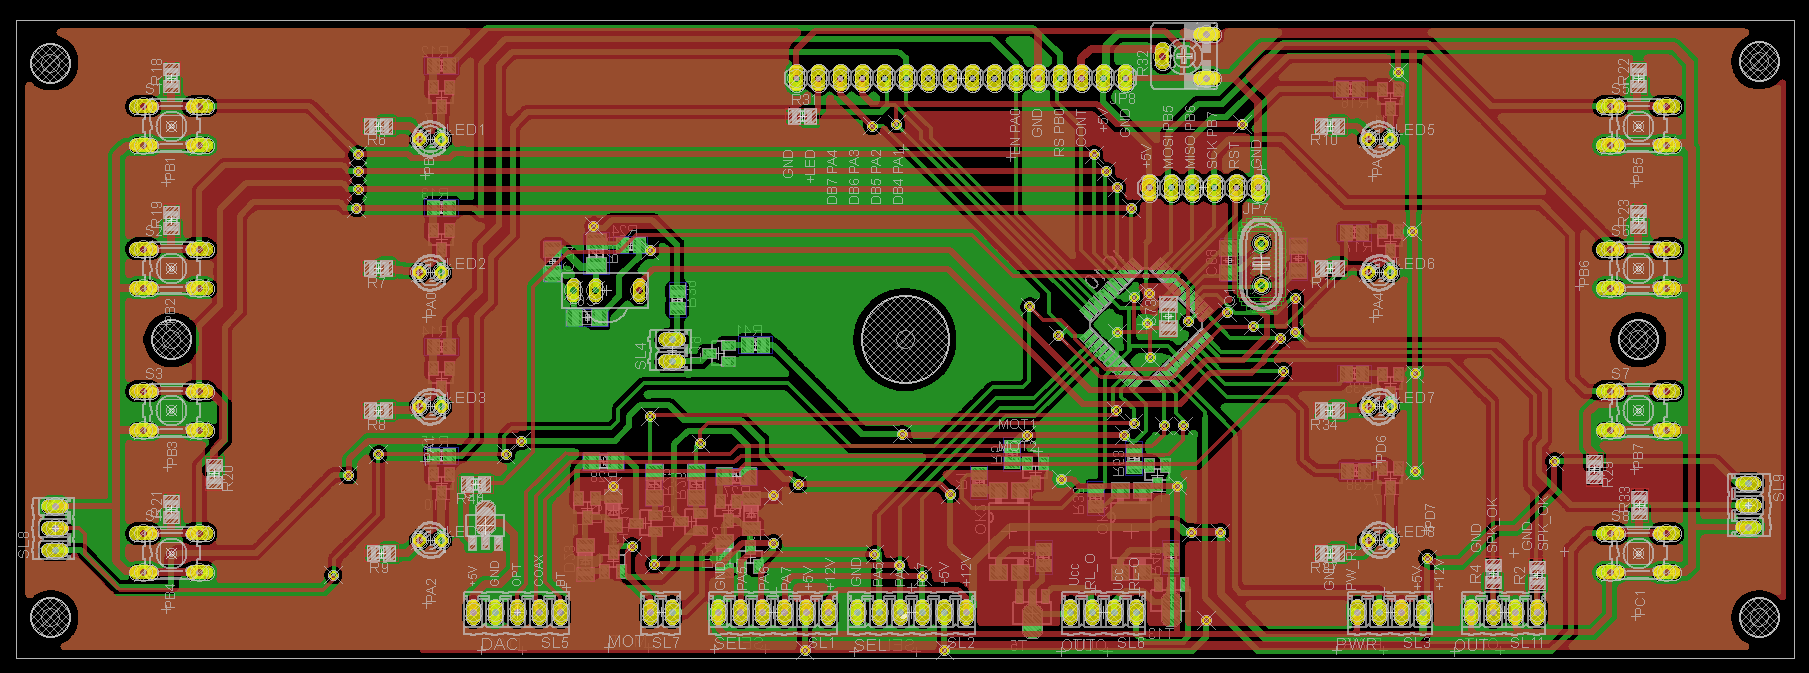The width and height of the screenshot is (1809, 673).
Task: Click the SL6 connector label
Action: click(1130, 642)
